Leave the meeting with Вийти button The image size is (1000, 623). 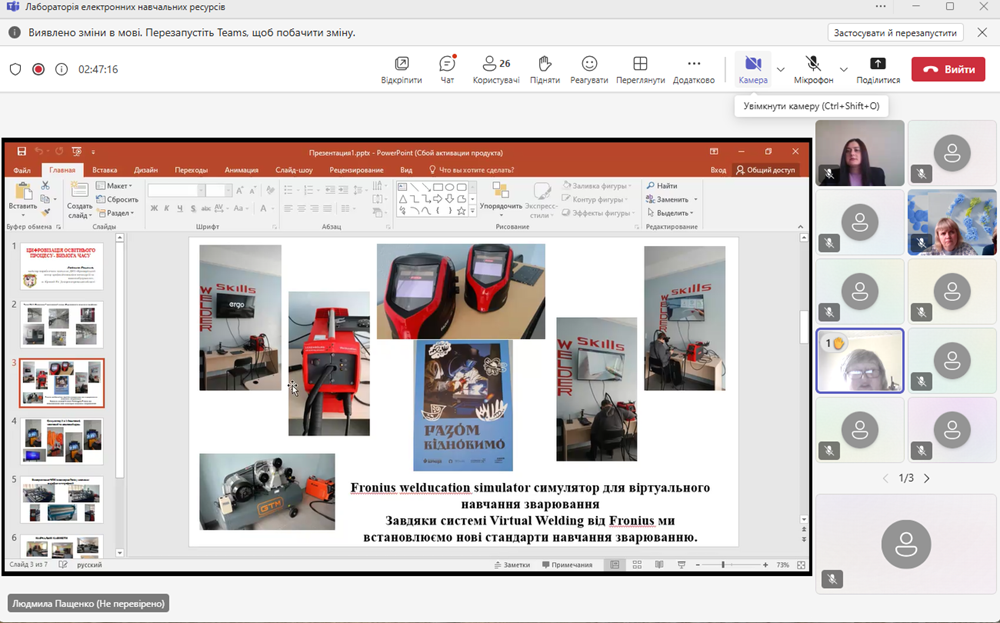(948, 70)
